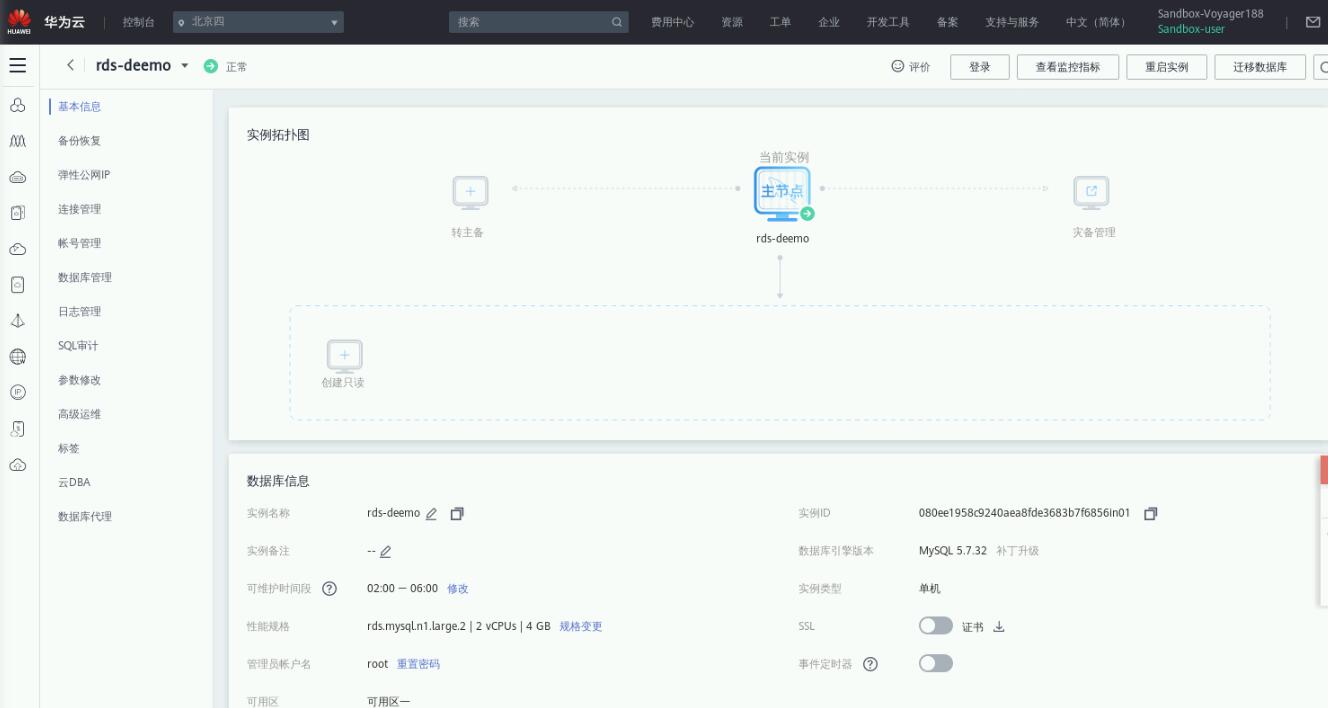Click 修改 maintenance window link
The width and height of the screenshot is (1328, 708).
coord(458,589)
